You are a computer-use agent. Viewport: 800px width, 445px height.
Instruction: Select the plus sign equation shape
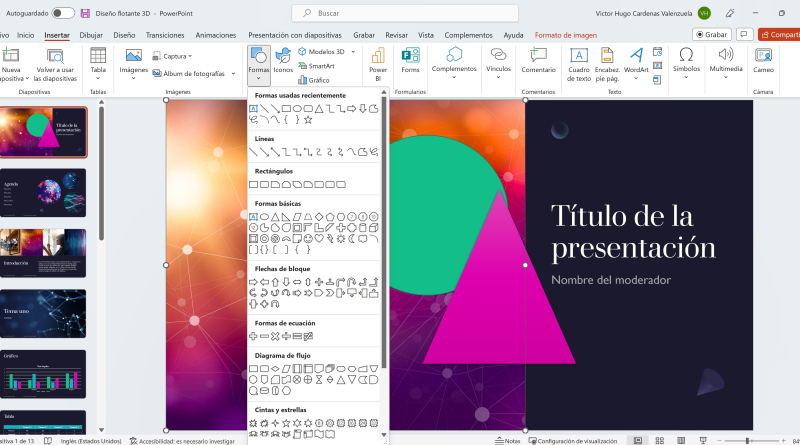coord(253,336)
